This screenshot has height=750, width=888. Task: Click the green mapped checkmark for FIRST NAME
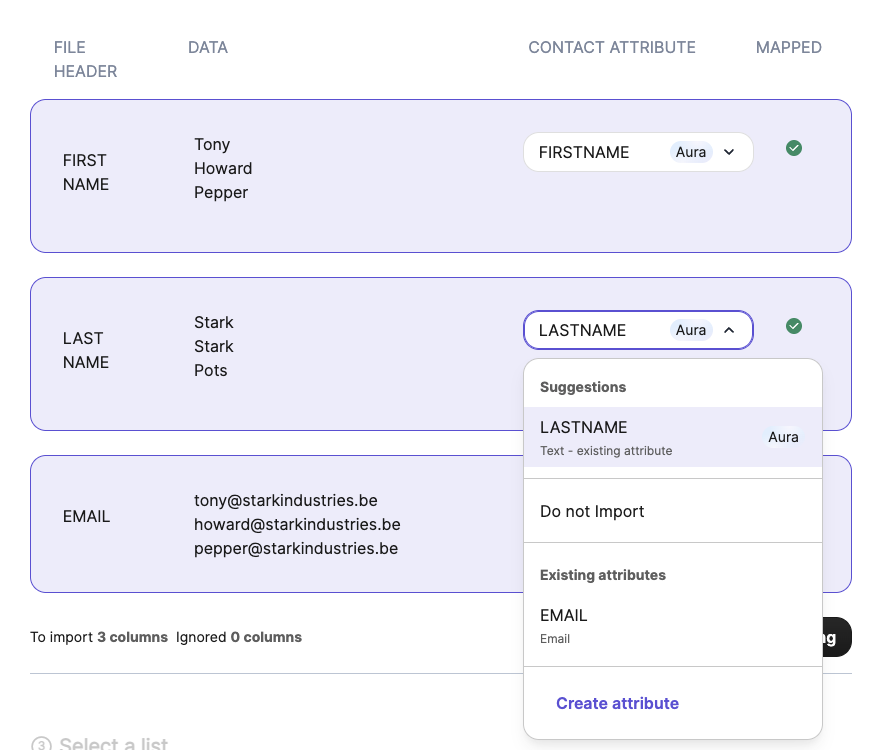click(793, 148)
